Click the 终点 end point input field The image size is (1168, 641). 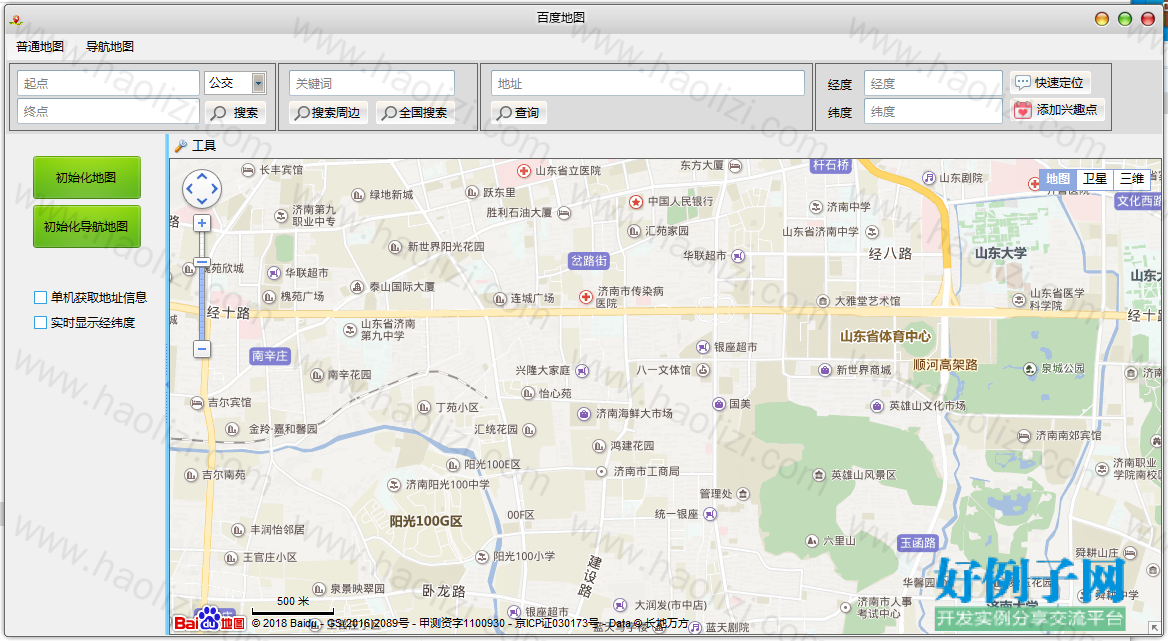pos(108,111)
